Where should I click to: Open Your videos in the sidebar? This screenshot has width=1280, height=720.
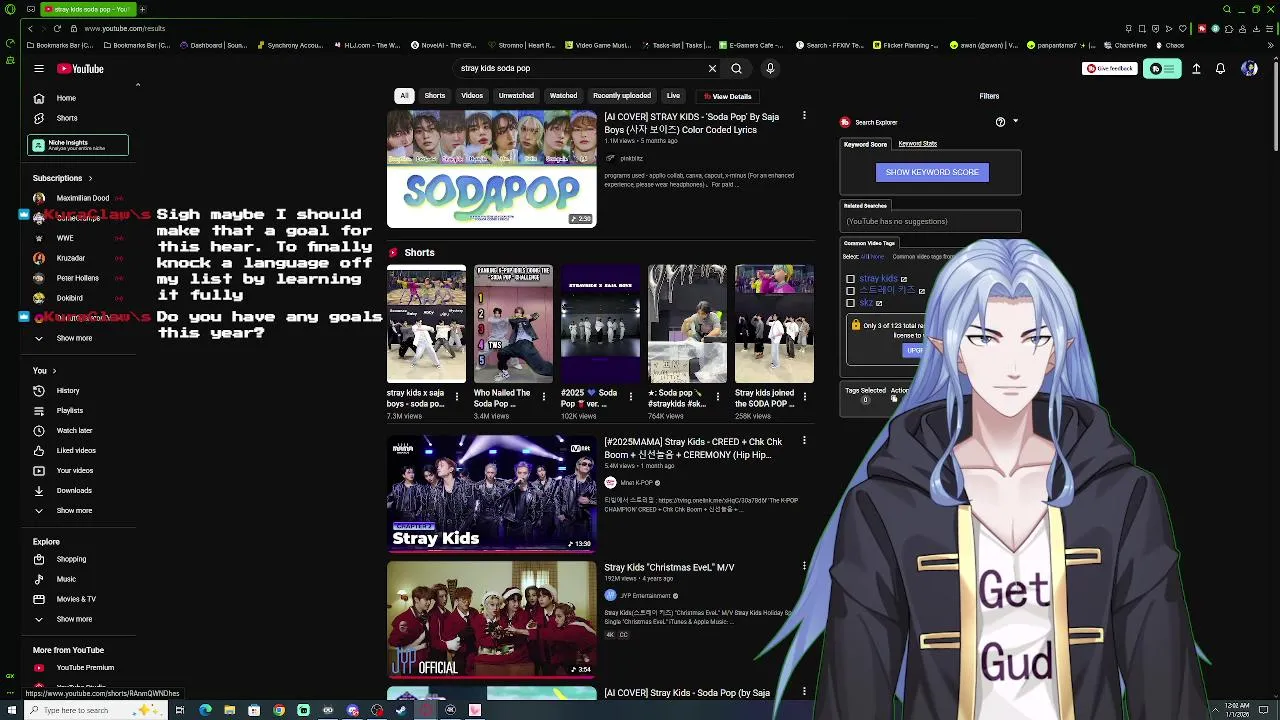click(74, 471)
